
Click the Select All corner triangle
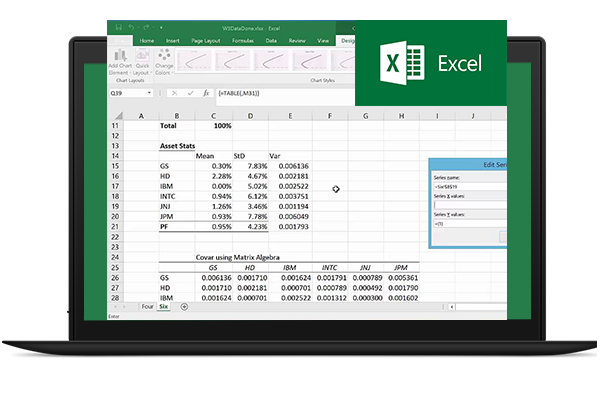click(x=119, y=115)
